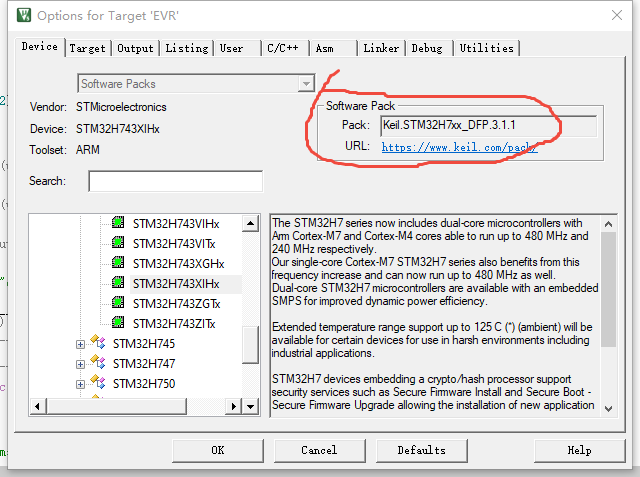Click the chip icon beside STM32H743ZITx
The width and height of the screenshot is (640, 477).
pyautogui.click(x=118, y=322)
